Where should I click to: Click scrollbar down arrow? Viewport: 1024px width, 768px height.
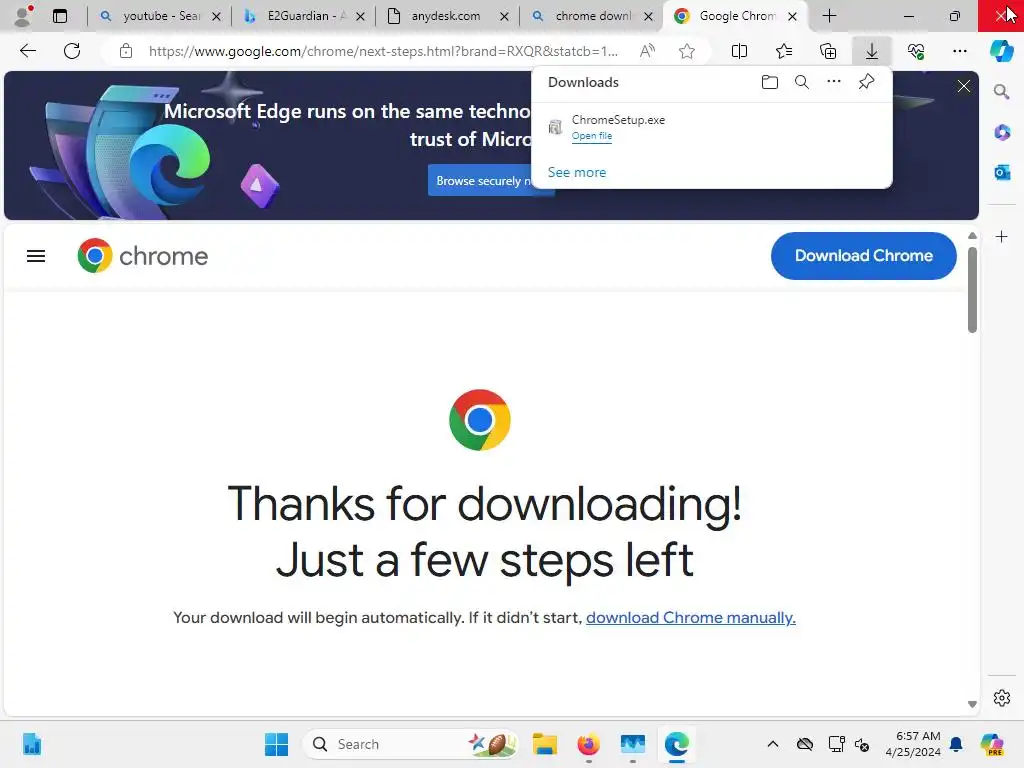[972, 704]
